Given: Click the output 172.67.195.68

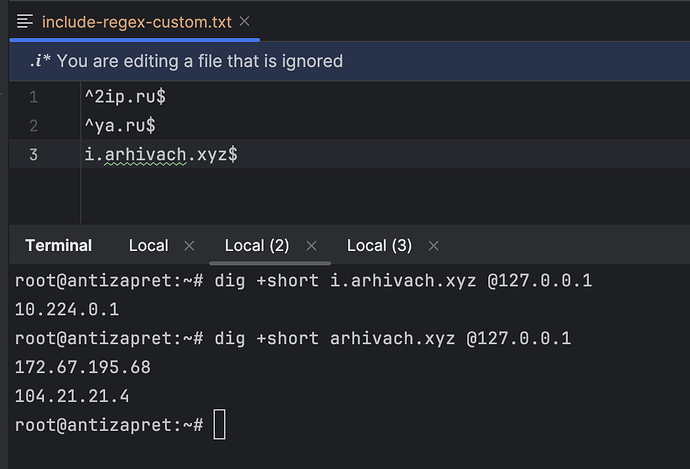Looking at the screenshot, I should coord(83,367).
